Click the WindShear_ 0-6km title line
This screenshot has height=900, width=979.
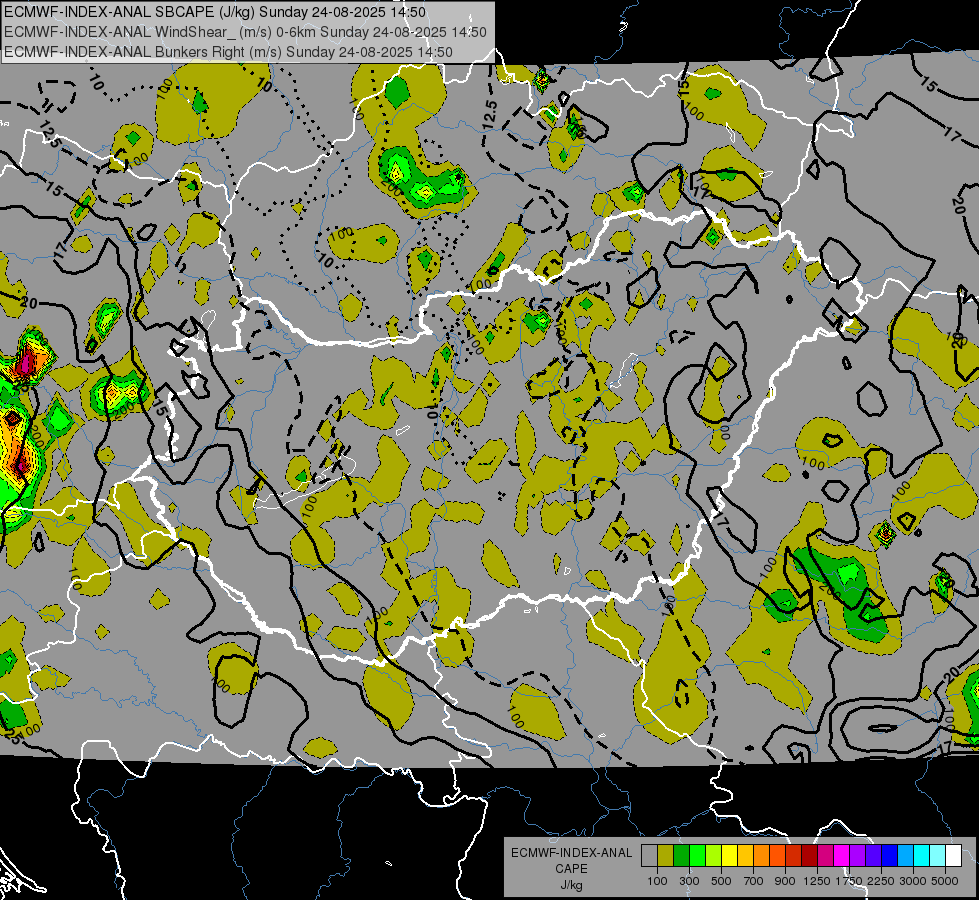(245, 32)
